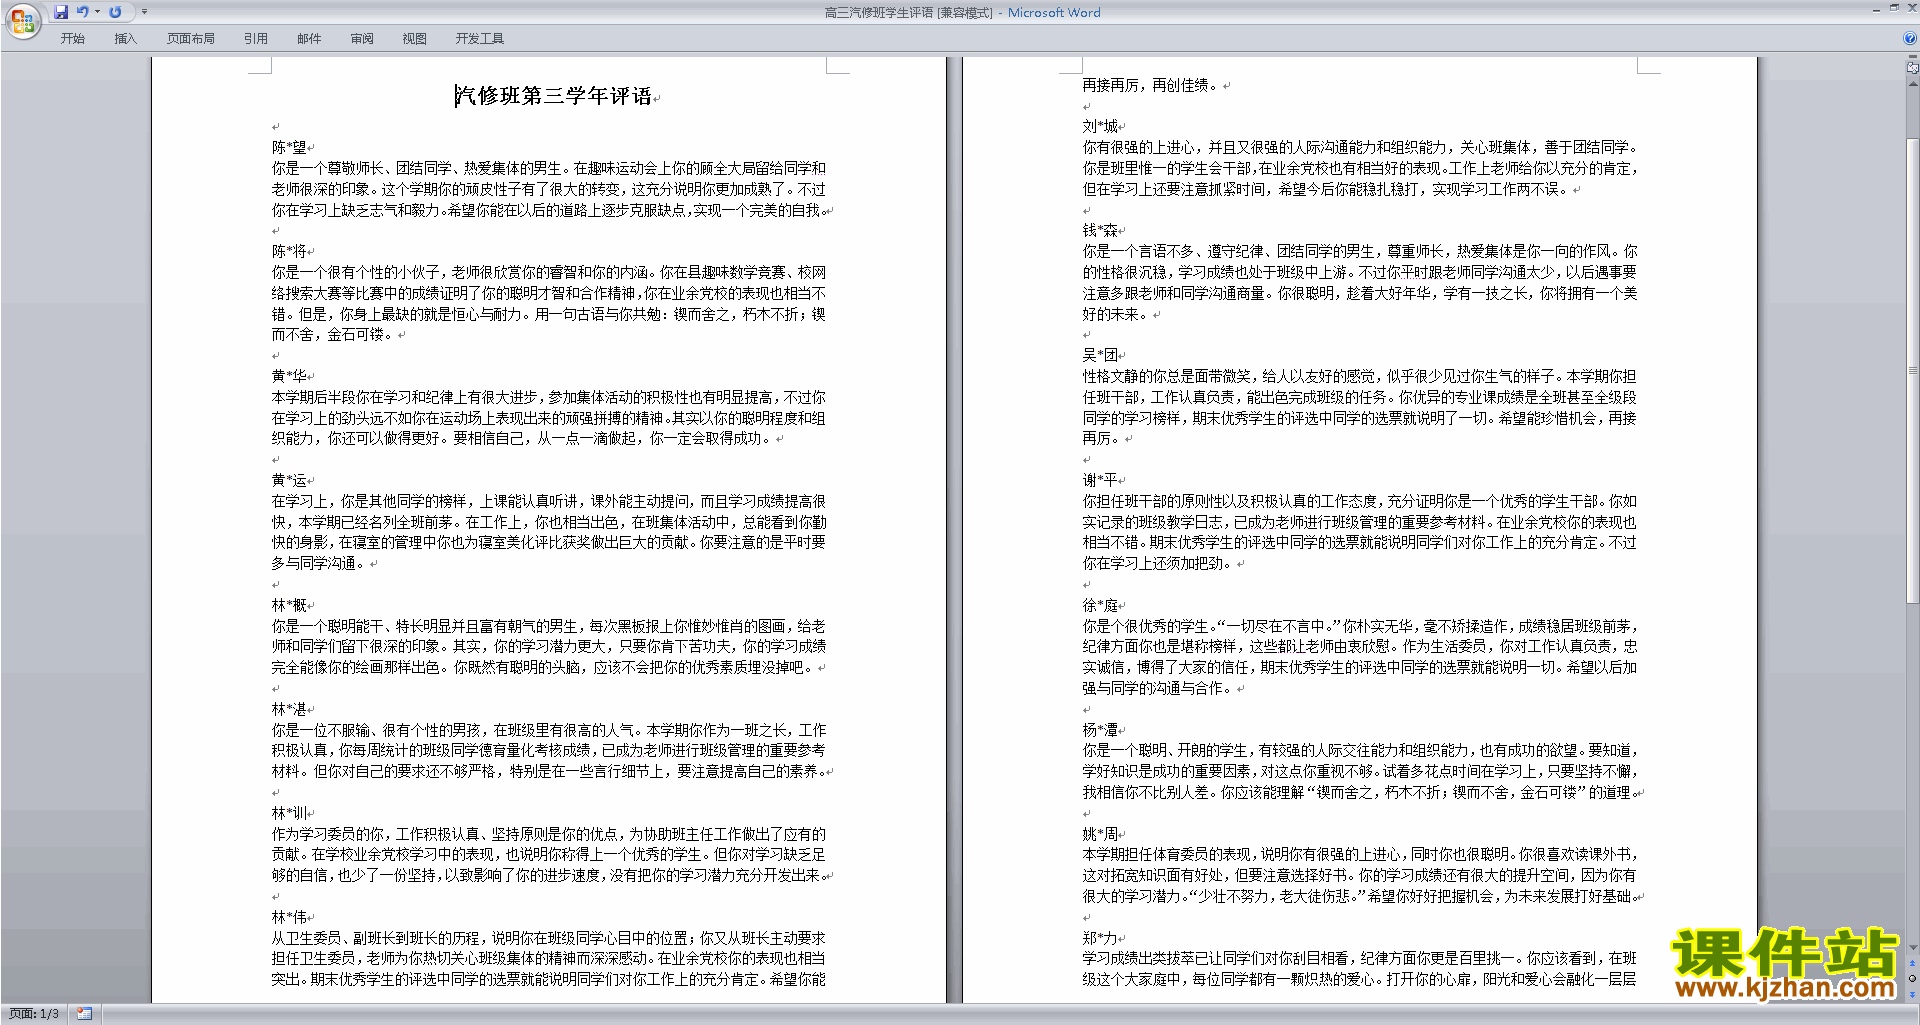Open Word Help via question mark icon
Screen dimensions: 1920x1025
pos(1910,39)
